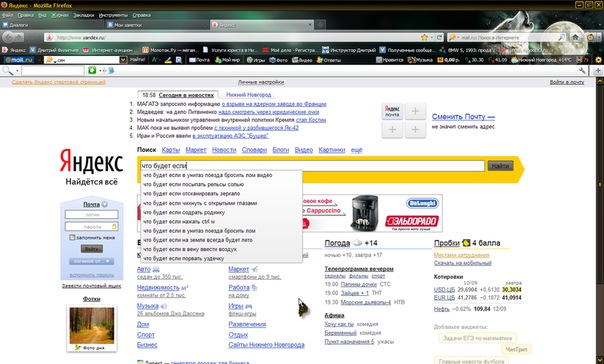Viewport: 604px width, 364px height.
Task: Click the Войти login button
Action: coord(91,249)
